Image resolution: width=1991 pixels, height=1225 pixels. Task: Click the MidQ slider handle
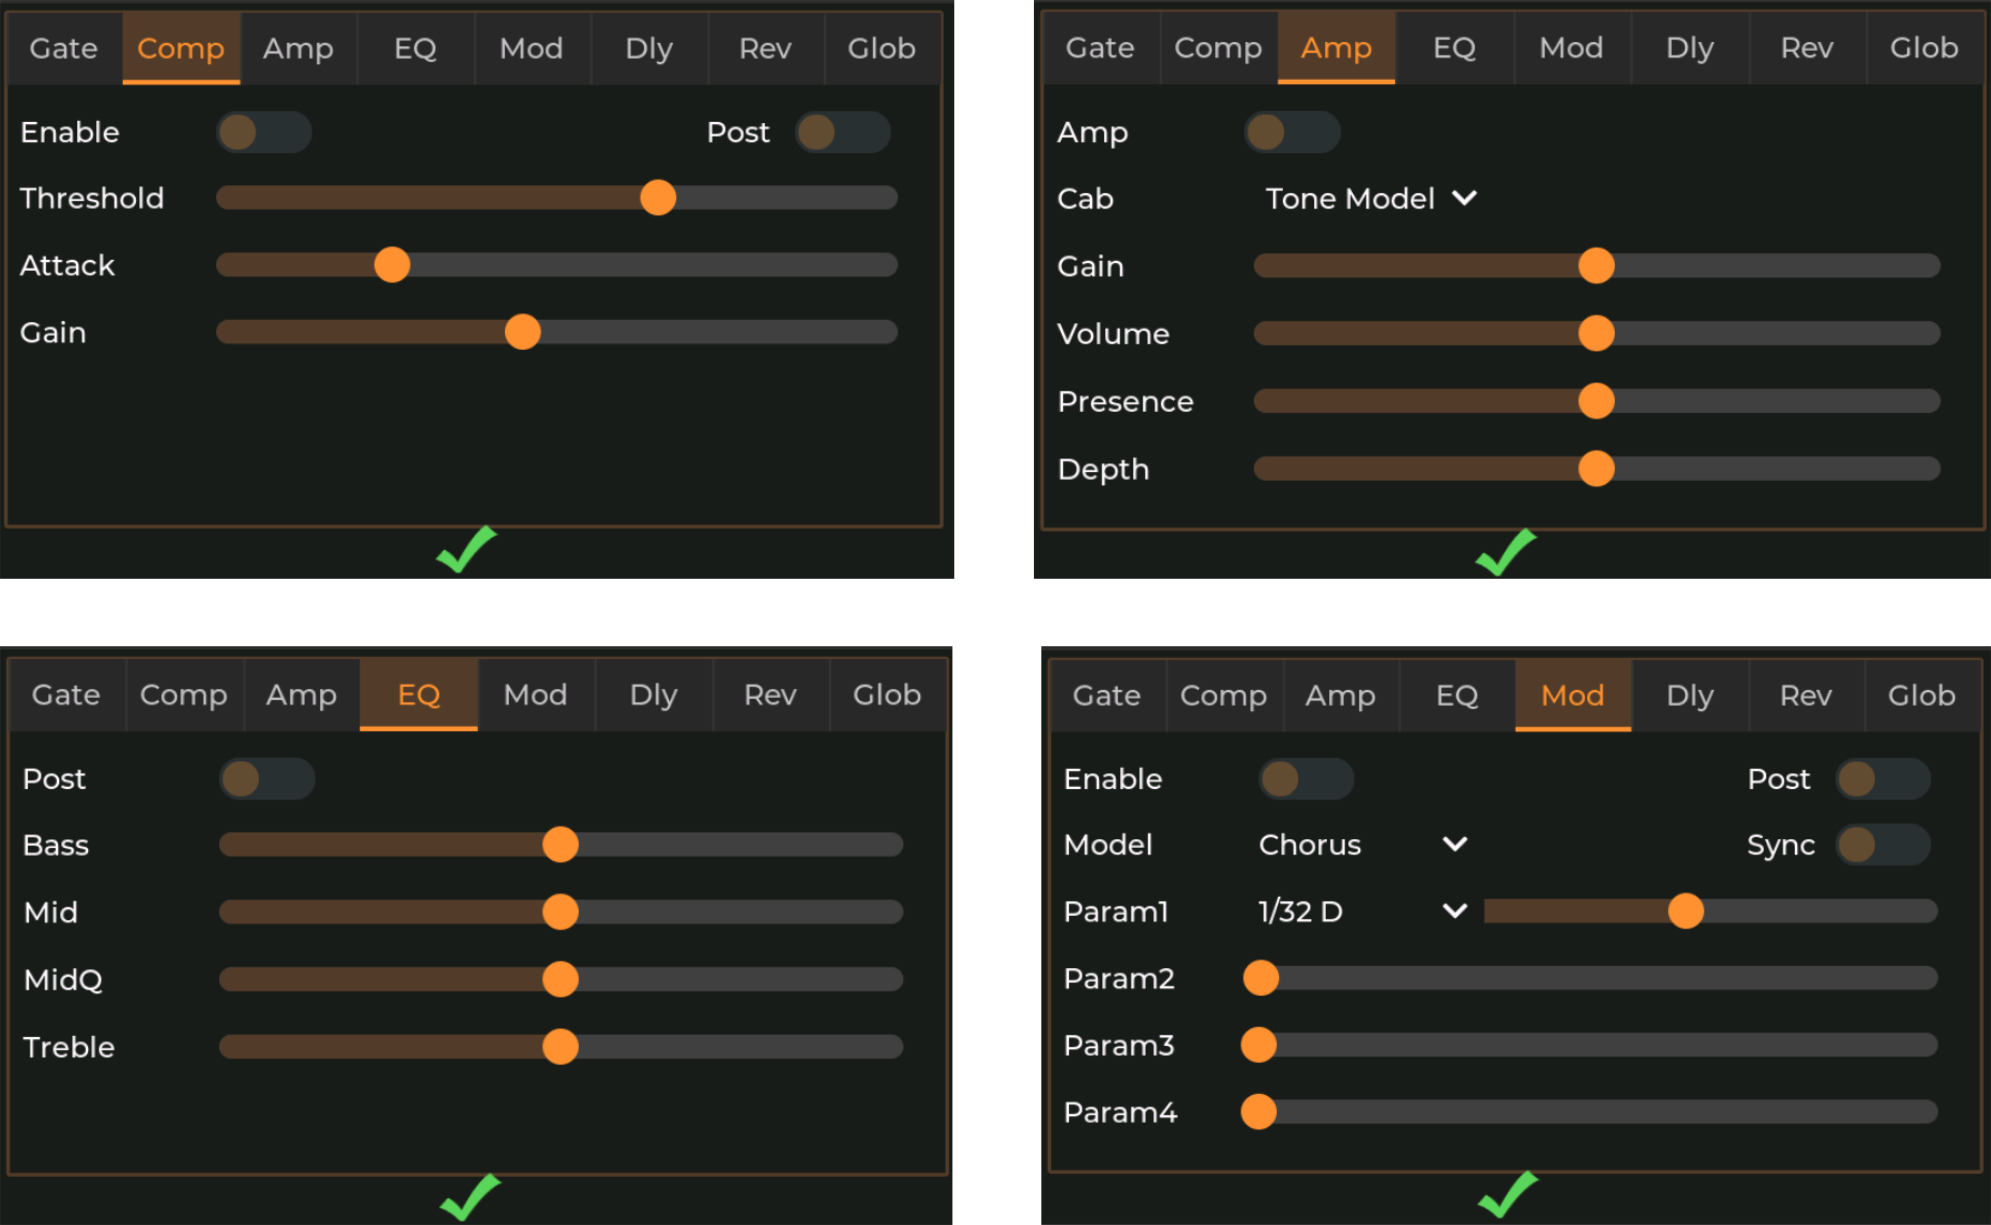coord(561,979)
